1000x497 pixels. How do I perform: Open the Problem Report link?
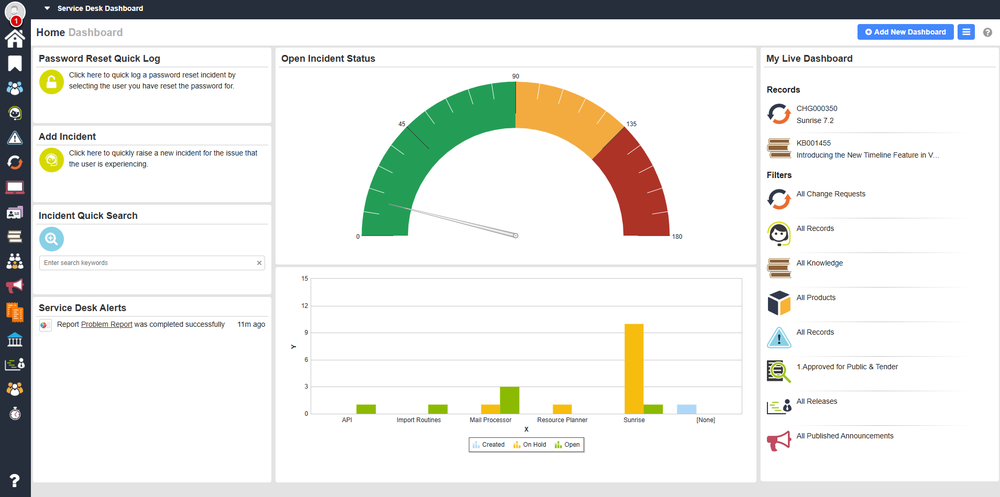tap(107, 324)
